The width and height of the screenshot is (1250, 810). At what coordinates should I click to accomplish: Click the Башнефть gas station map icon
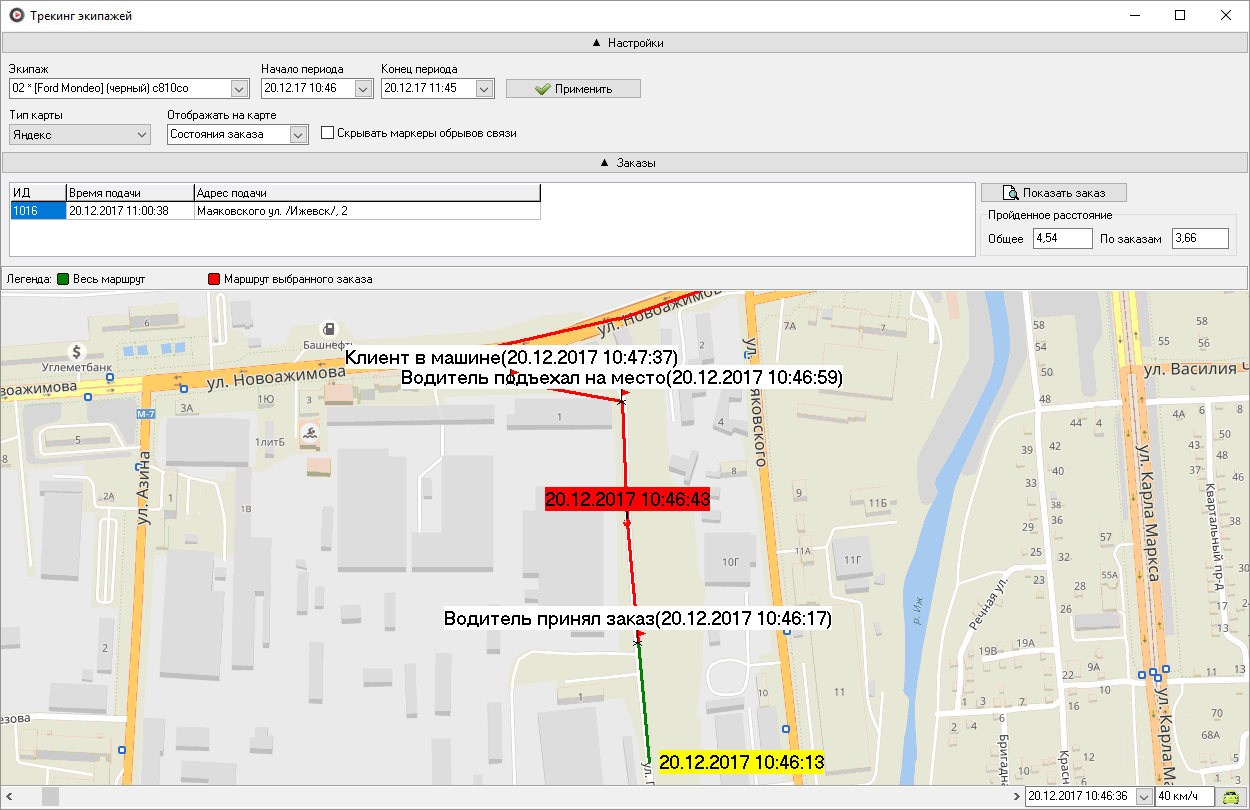coord(326,328)
